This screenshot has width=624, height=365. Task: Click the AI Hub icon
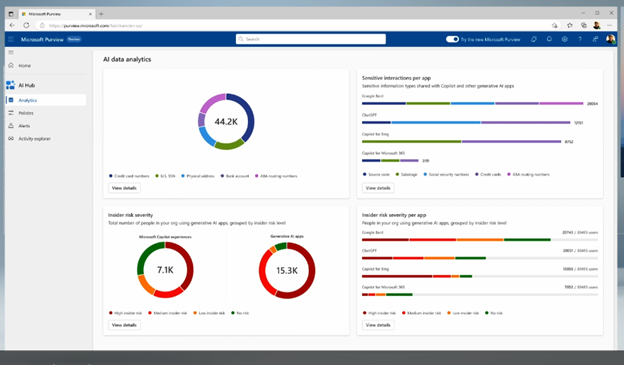(10, 85)
